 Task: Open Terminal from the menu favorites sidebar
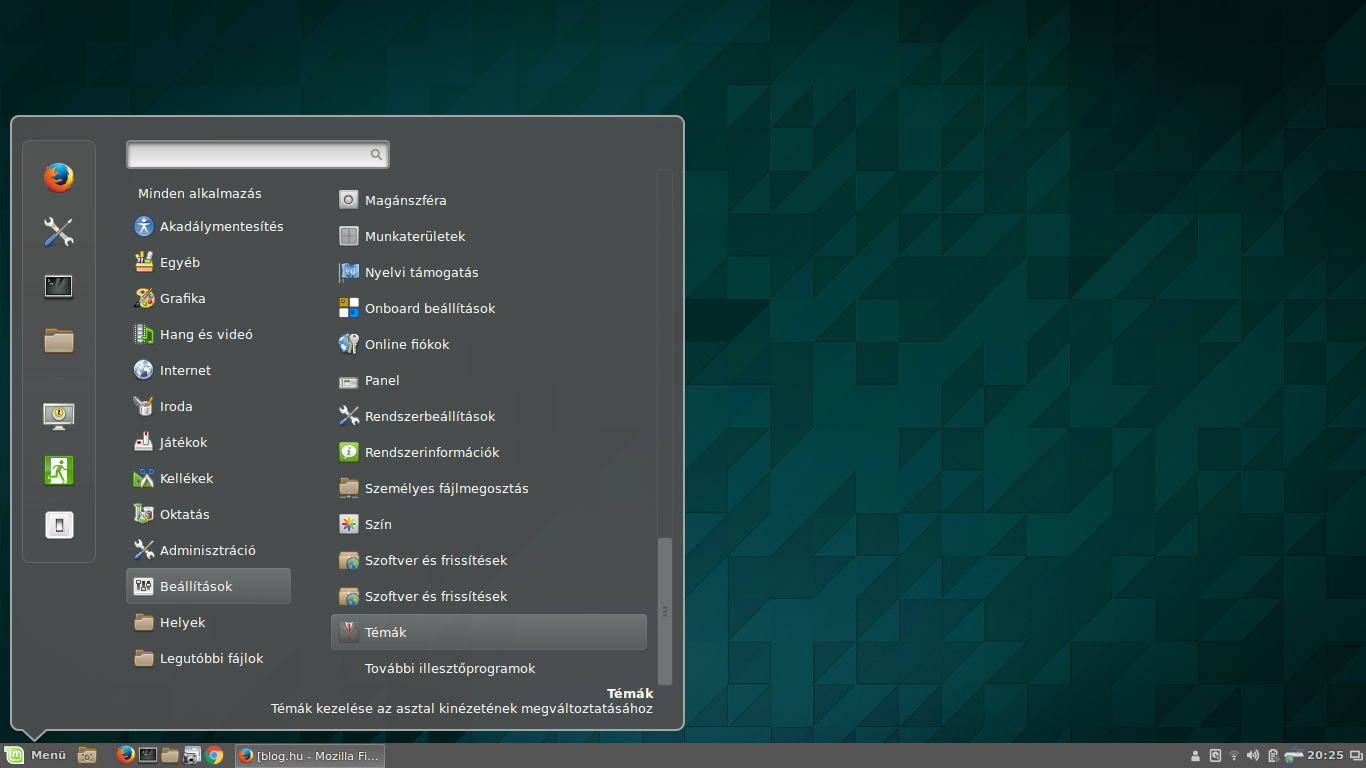tap(59, 287)
